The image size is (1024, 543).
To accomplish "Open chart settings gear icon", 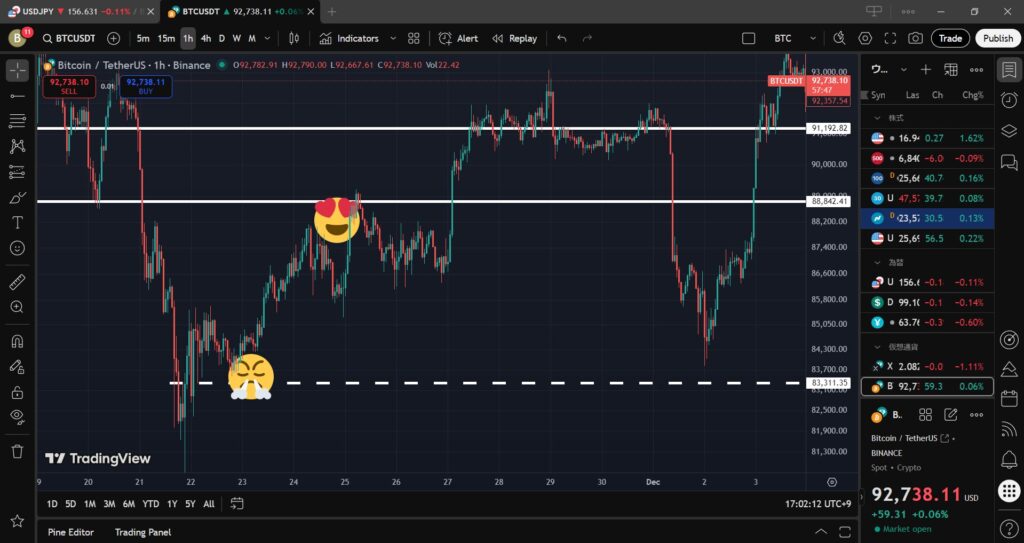I will [x=865, y=38].
